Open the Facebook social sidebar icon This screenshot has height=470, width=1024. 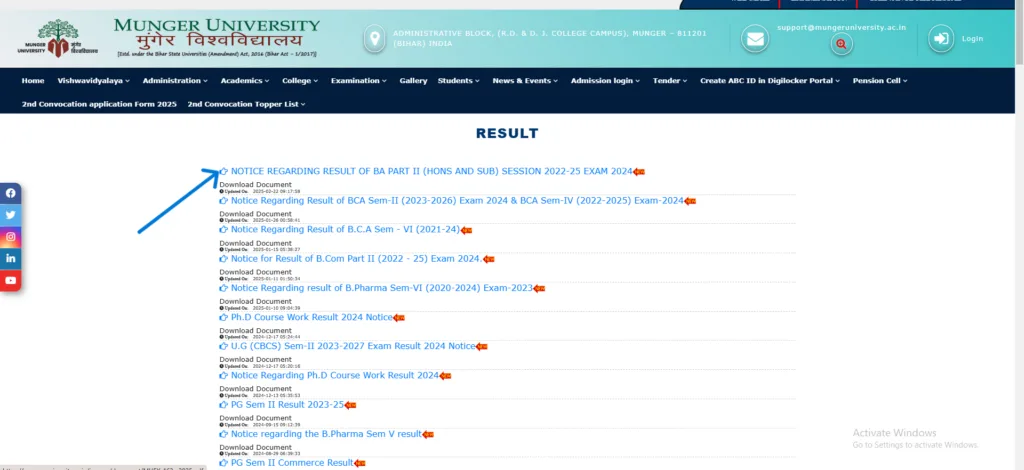tap(10, 193)
